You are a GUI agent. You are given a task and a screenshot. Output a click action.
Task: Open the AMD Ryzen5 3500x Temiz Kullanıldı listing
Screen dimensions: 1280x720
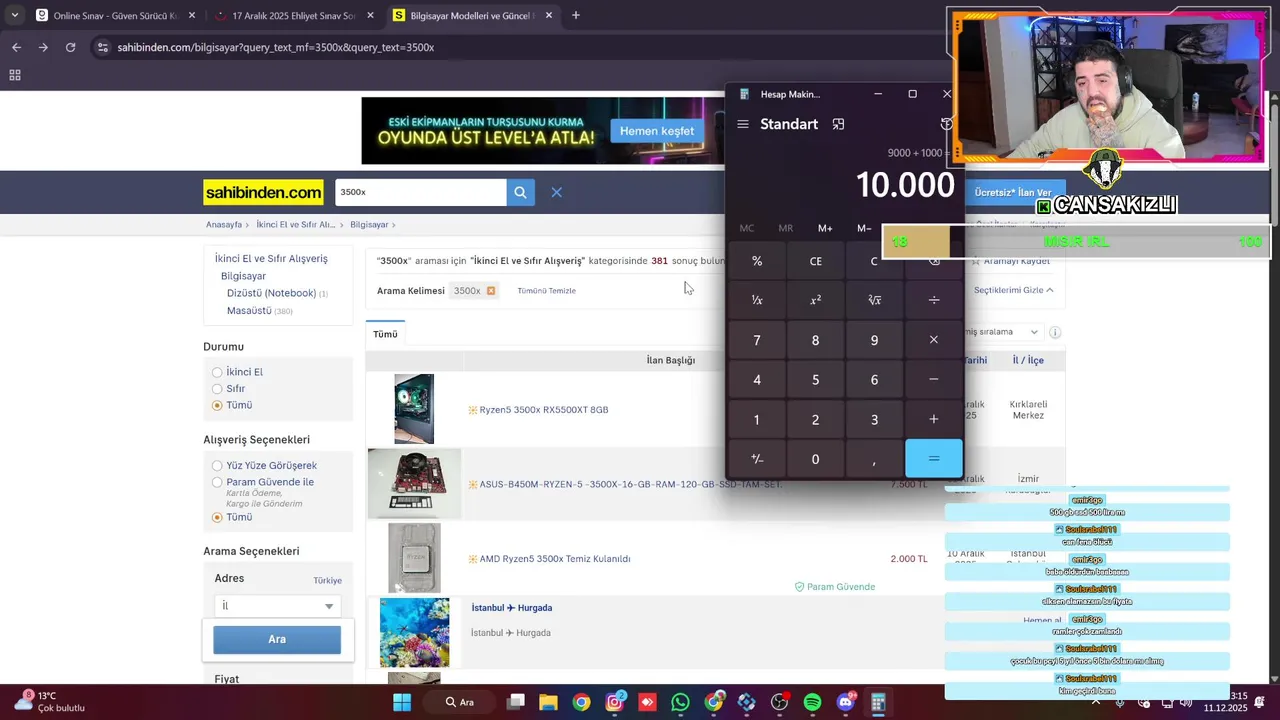click(x=555, y=559)
